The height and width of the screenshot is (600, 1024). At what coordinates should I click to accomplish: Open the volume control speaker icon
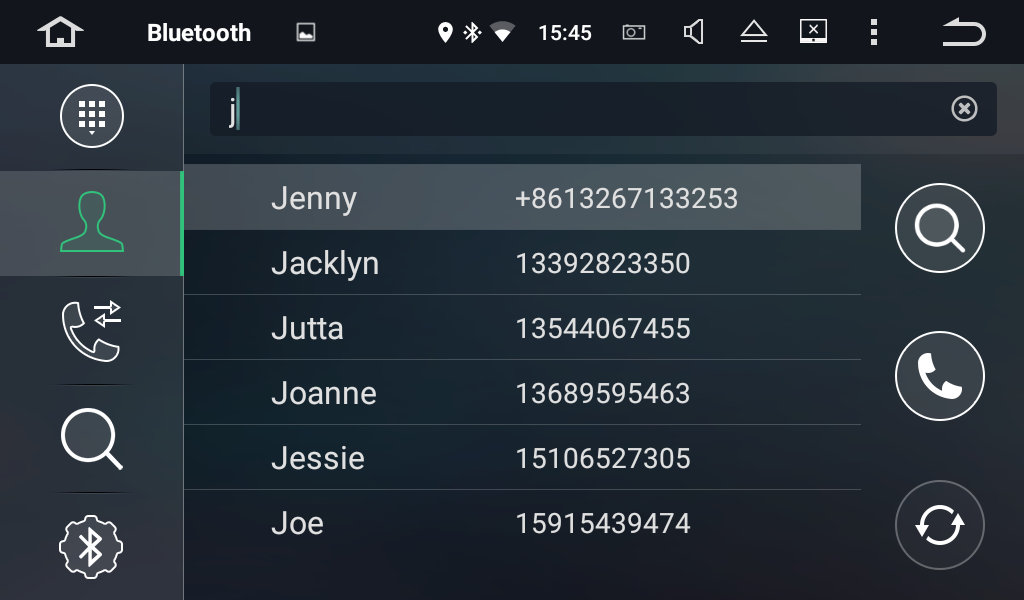pos(693,32)
